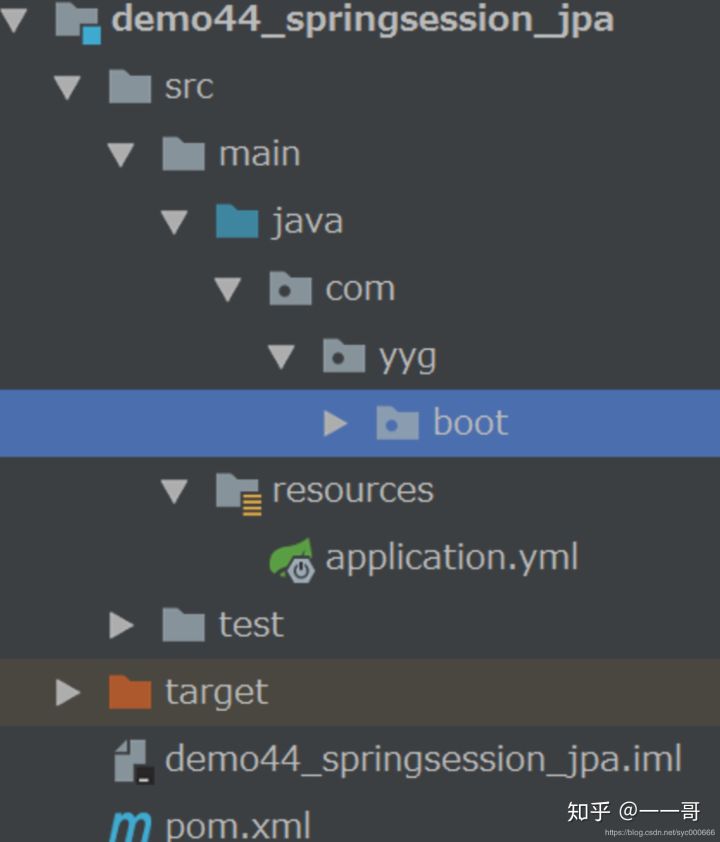The height and width of the screenshot is (842, 720).
Task: Select the java label
Action: 307,222
